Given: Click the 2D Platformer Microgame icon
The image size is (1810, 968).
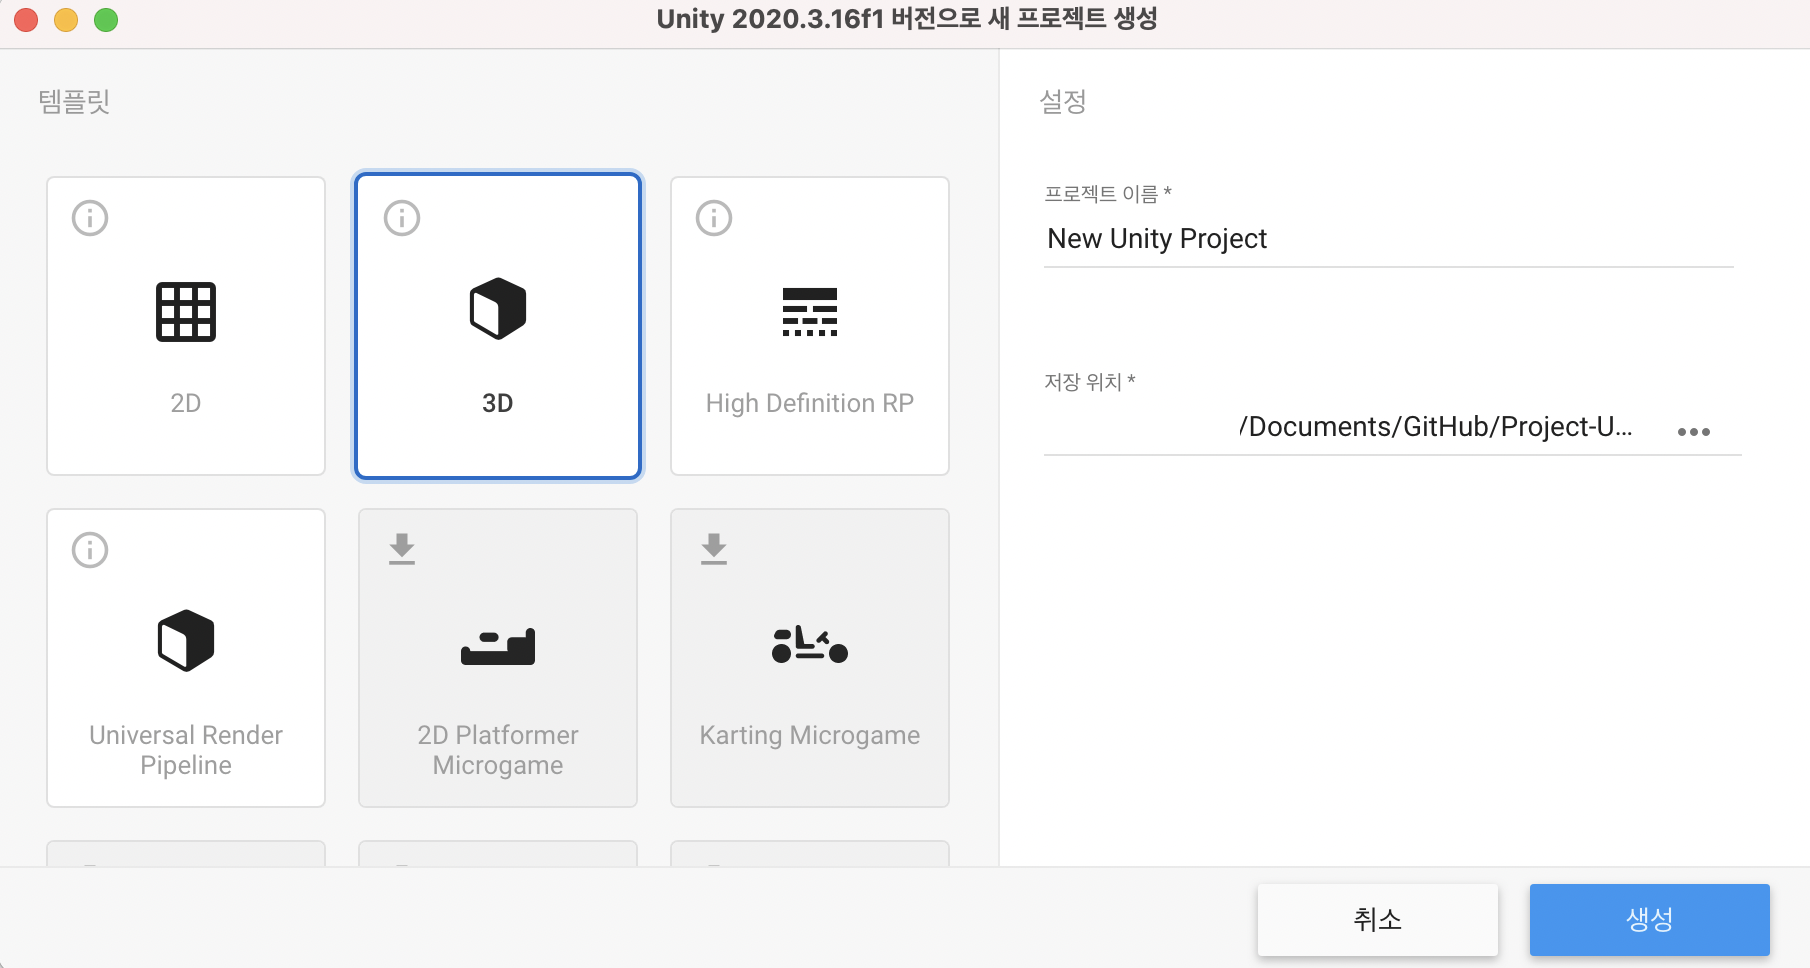Looking at the screenshot, I should [498, 647].
